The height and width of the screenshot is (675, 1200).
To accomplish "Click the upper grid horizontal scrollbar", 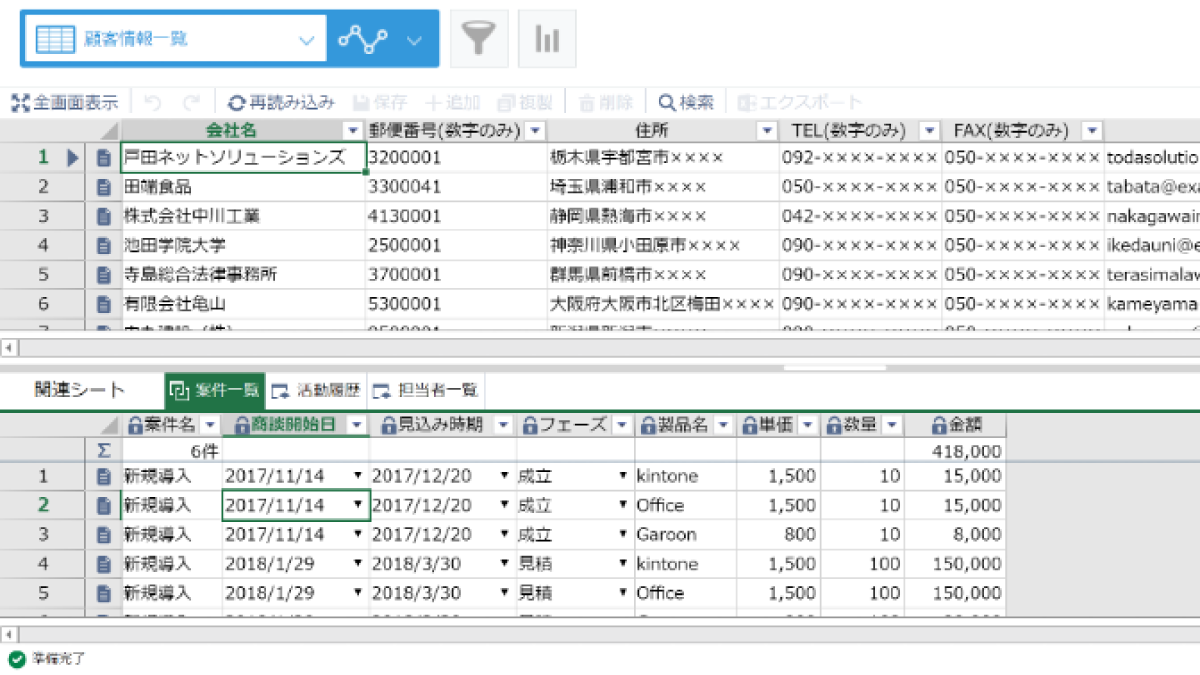I will click(600, 348).
